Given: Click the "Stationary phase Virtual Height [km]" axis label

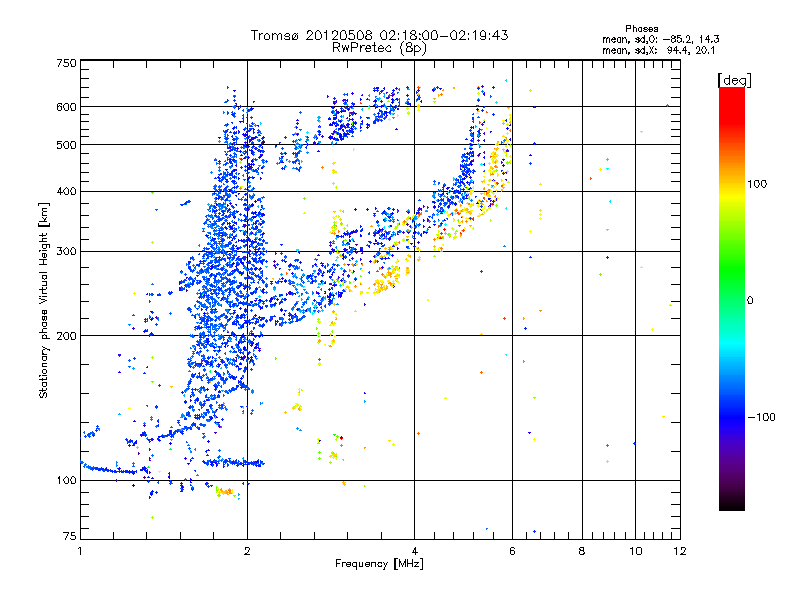Looking at the screenshot, I should point(44,300).
